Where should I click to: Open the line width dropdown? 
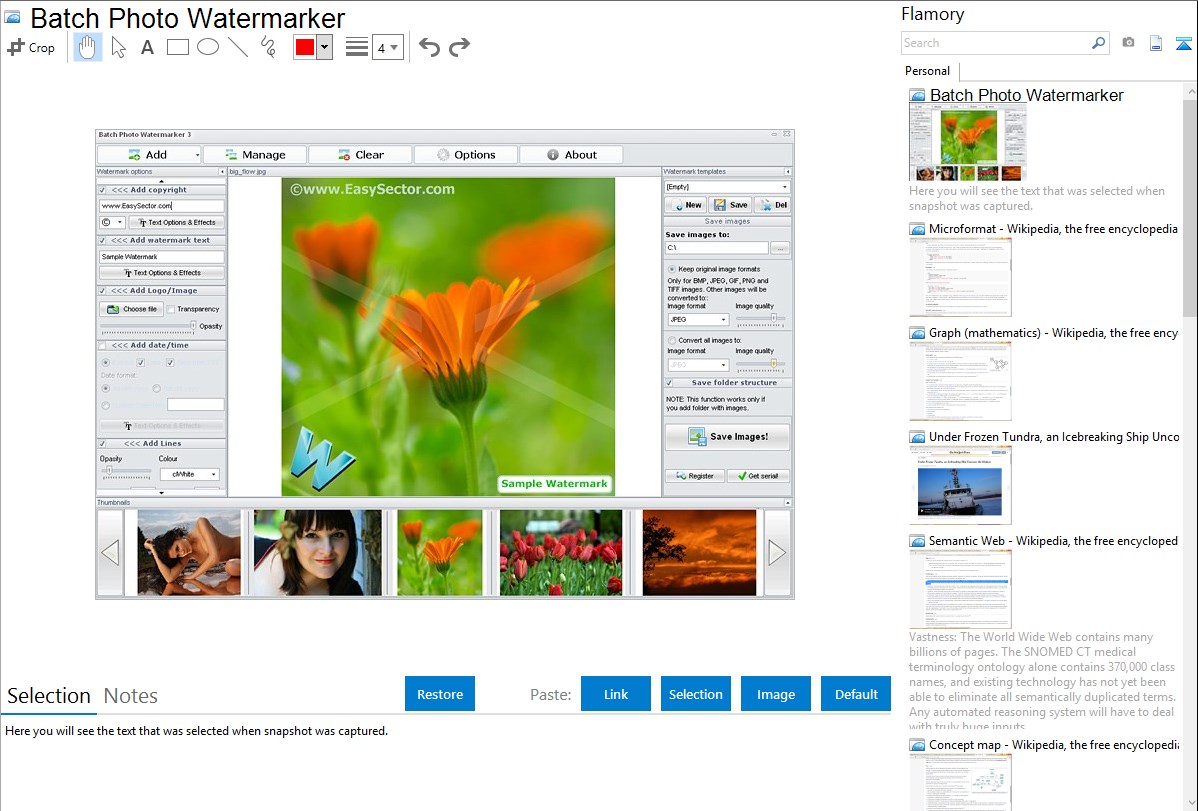pyautogui.click(x=387, y=47)
